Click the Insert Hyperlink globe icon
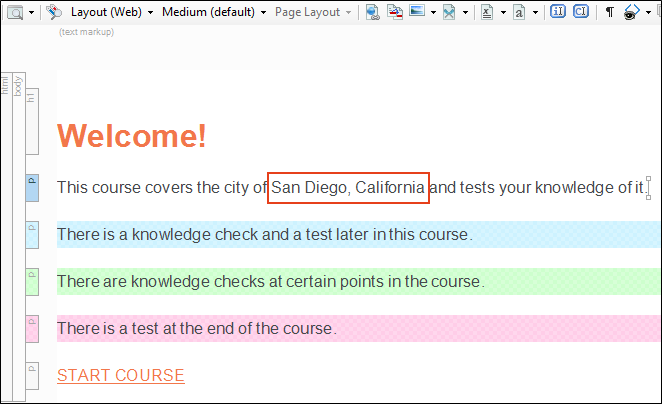662x404 pixels. coord(372,12)
